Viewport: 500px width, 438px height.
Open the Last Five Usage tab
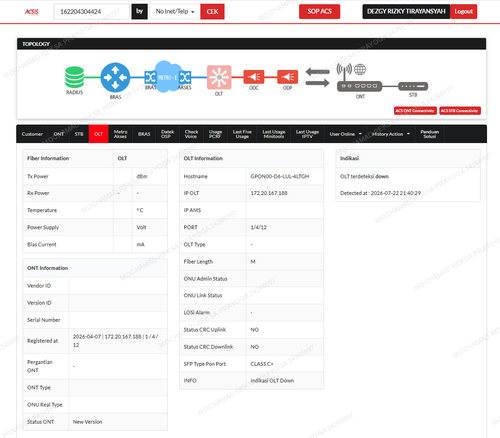242,134
